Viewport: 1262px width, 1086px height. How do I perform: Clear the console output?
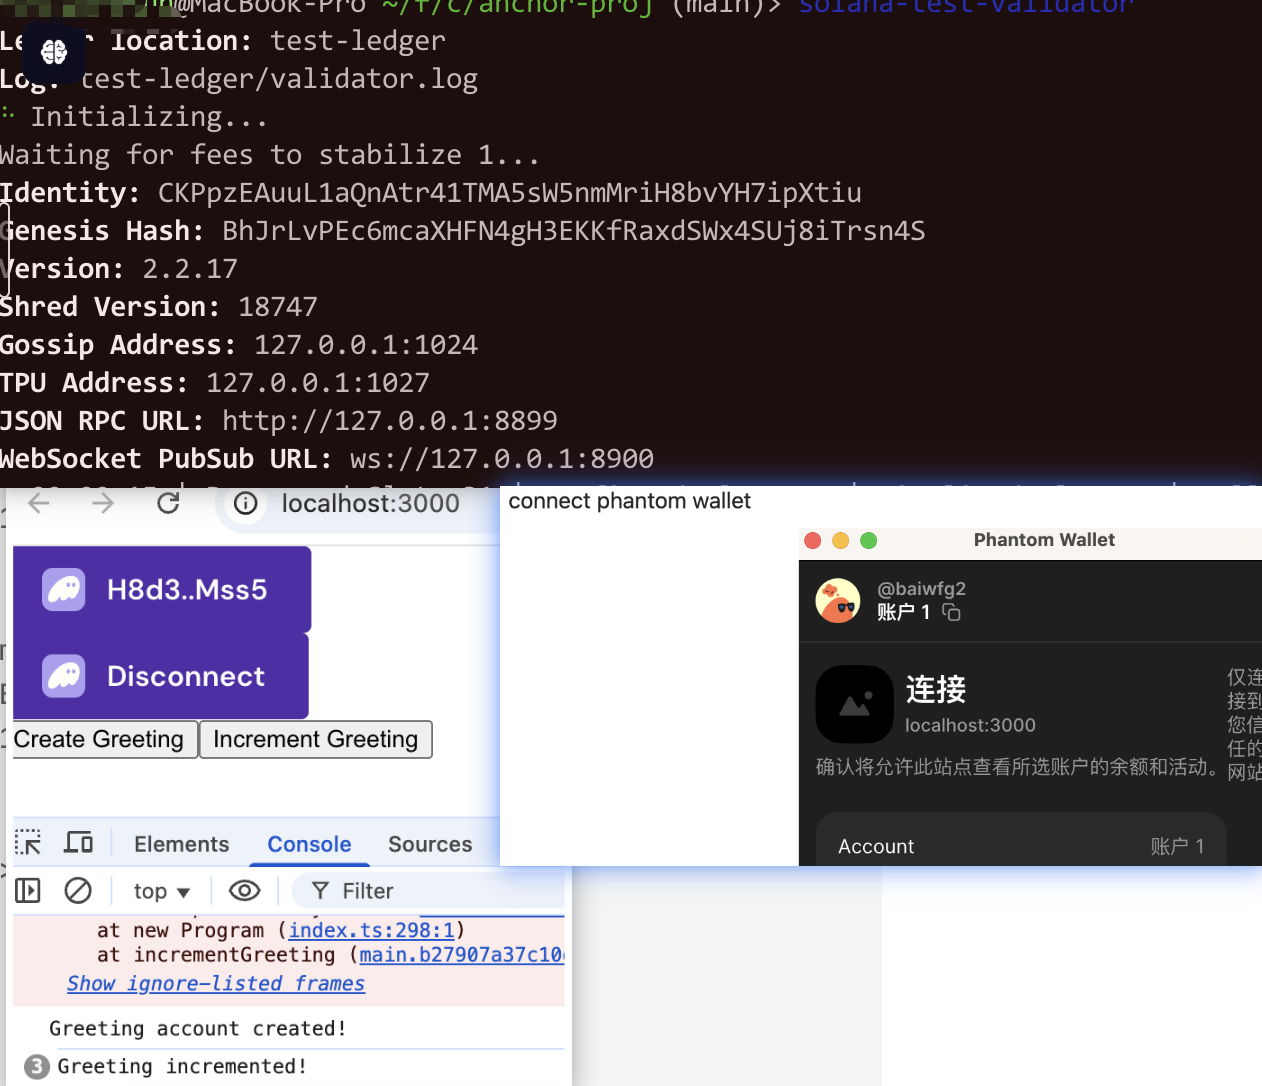tap(78, 890)
